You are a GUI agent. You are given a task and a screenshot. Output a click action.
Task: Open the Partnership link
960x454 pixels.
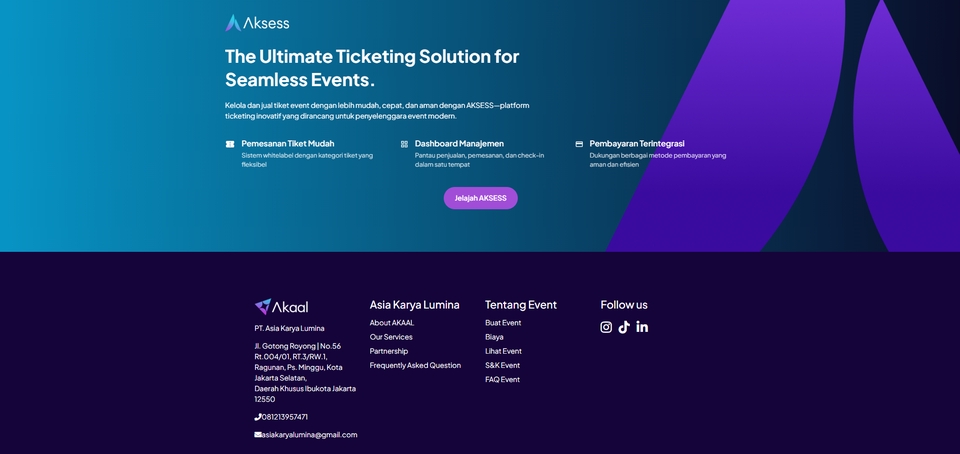(x=389, y=351)
